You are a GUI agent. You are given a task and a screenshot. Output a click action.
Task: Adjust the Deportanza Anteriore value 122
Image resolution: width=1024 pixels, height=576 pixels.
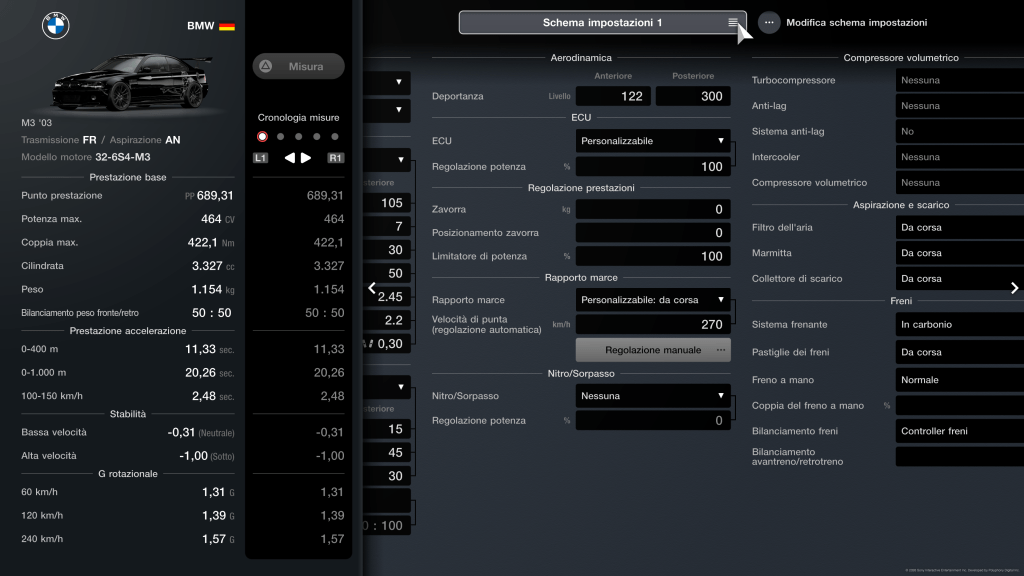point(613,96)
